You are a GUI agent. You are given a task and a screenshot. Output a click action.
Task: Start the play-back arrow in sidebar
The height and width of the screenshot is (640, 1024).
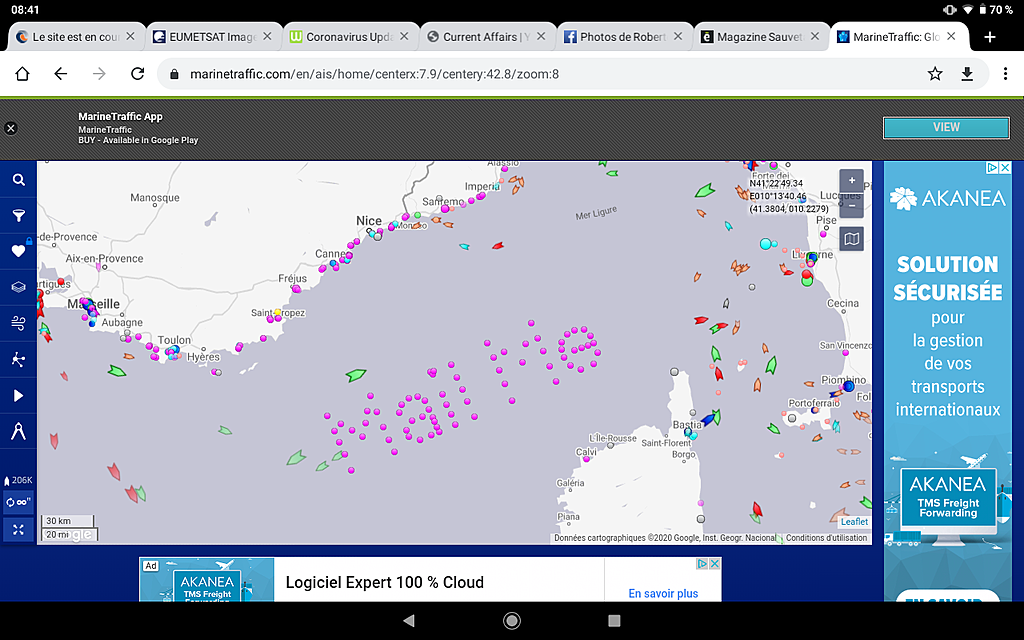point(18,396)
